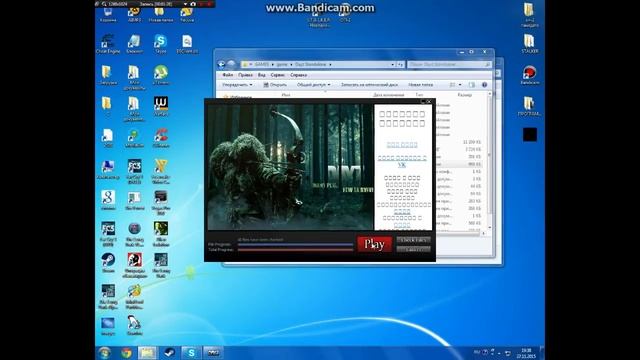
Task: Click the Back arrow button in Explorer
Action: pyautogui.click(x=222, y=64)
